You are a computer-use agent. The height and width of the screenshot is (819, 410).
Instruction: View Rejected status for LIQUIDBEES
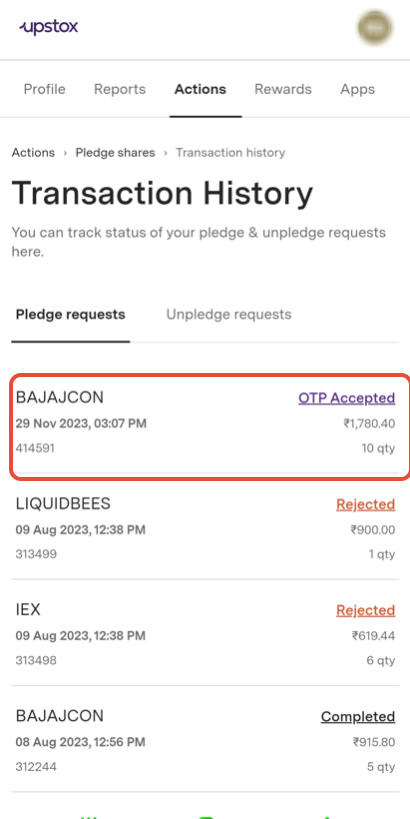pos(365,505)
